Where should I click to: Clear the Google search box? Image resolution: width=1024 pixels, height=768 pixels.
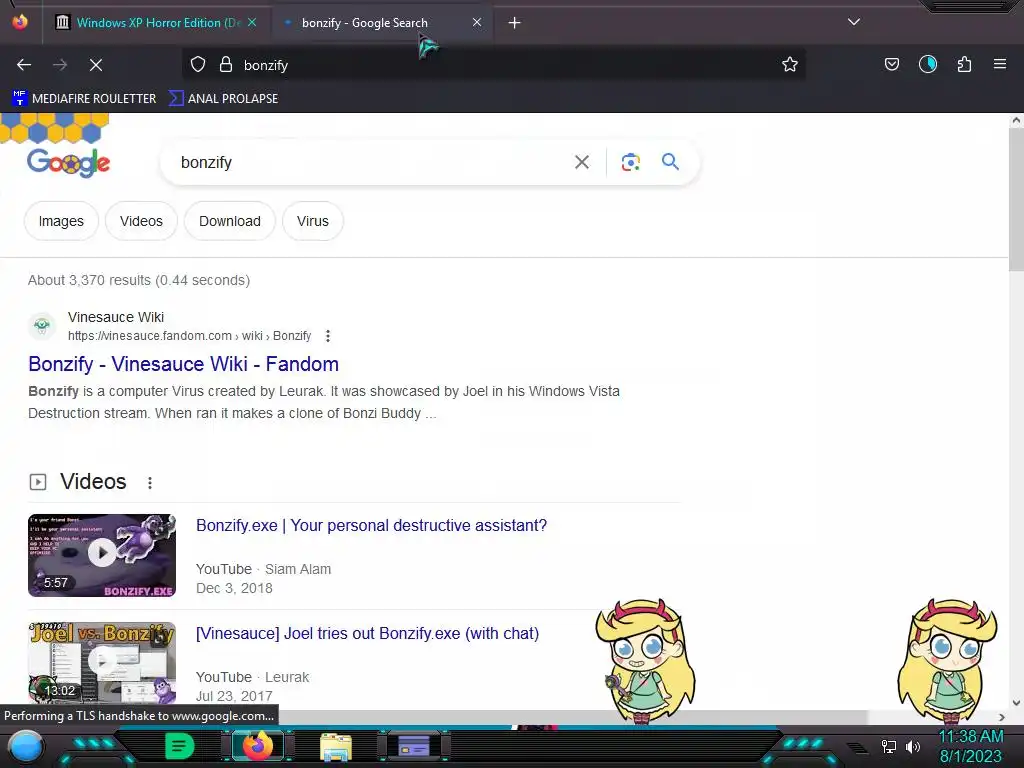point(582,162)
